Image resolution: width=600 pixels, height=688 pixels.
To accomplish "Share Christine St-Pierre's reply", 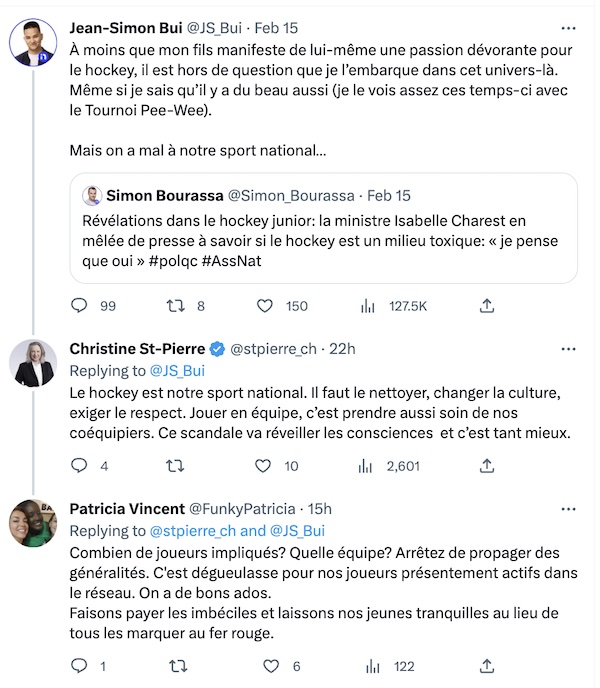I will [487, 466].
